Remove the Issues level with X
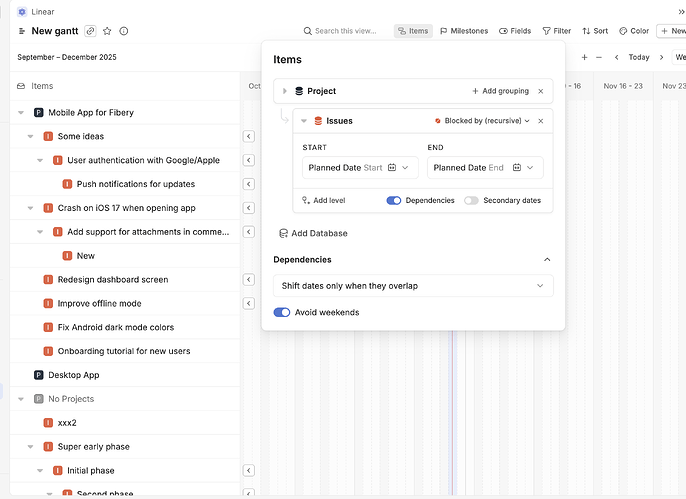The image size is (686, 499). [541, 121]
